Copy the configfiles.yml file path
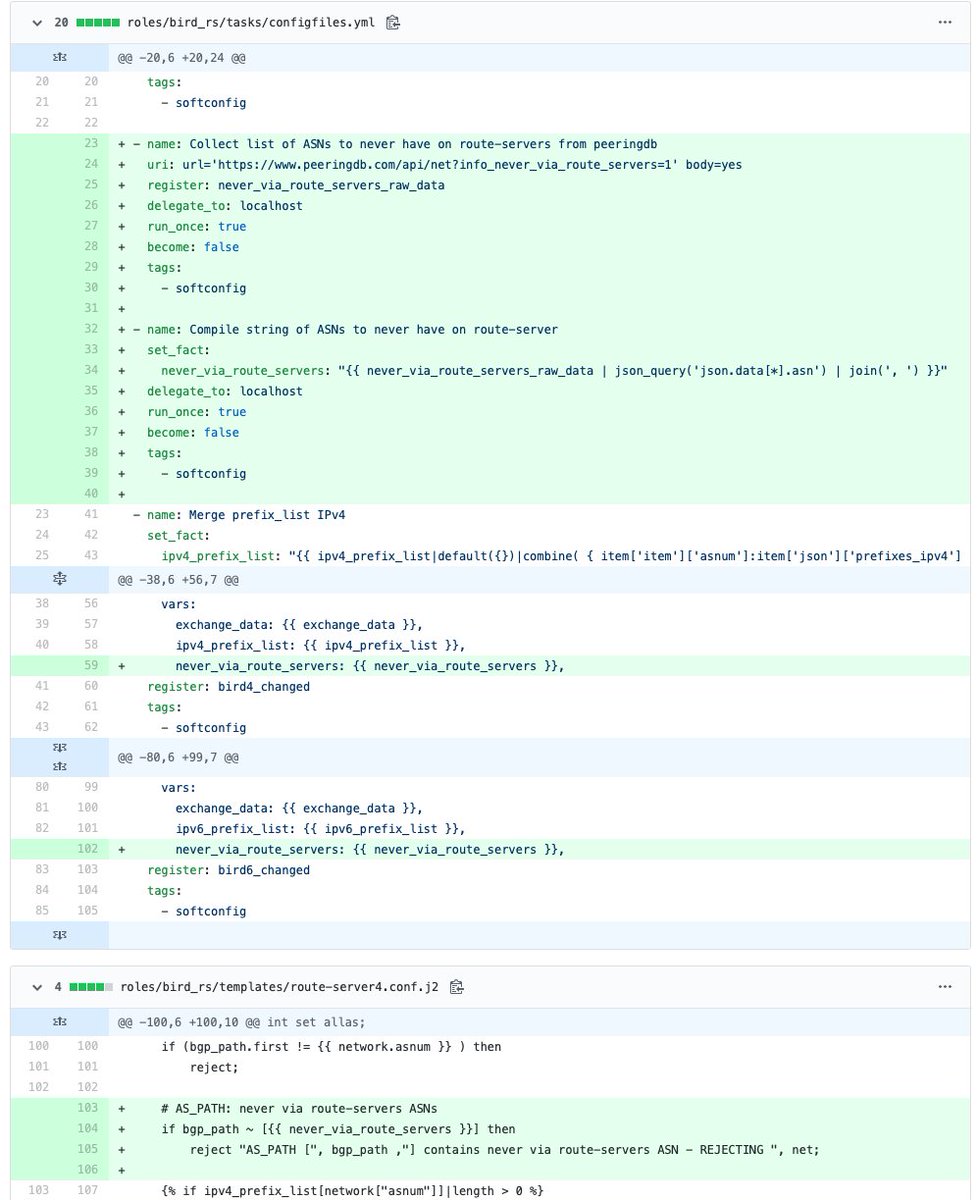 (x=393, y=22)
